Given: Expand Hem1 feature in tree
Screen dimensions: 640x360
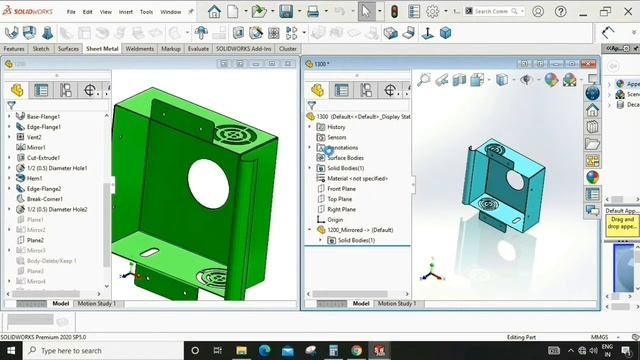Looking at the screenshot, I should [x=9, y=178].
